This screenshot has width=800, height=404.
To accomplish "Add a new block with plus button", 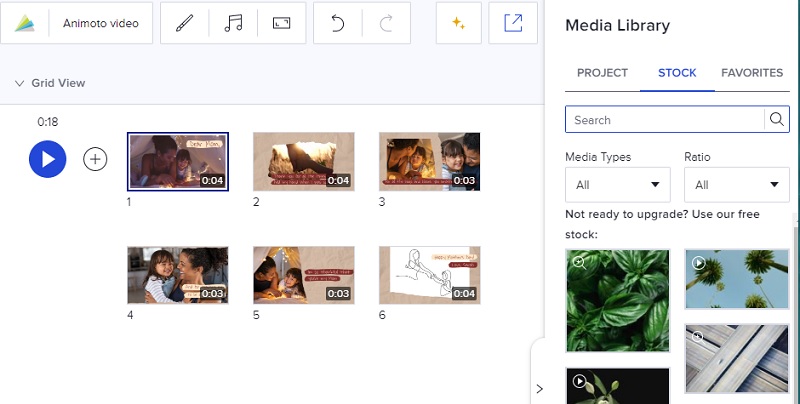I will pyautogui.click(x=95, y=159).
